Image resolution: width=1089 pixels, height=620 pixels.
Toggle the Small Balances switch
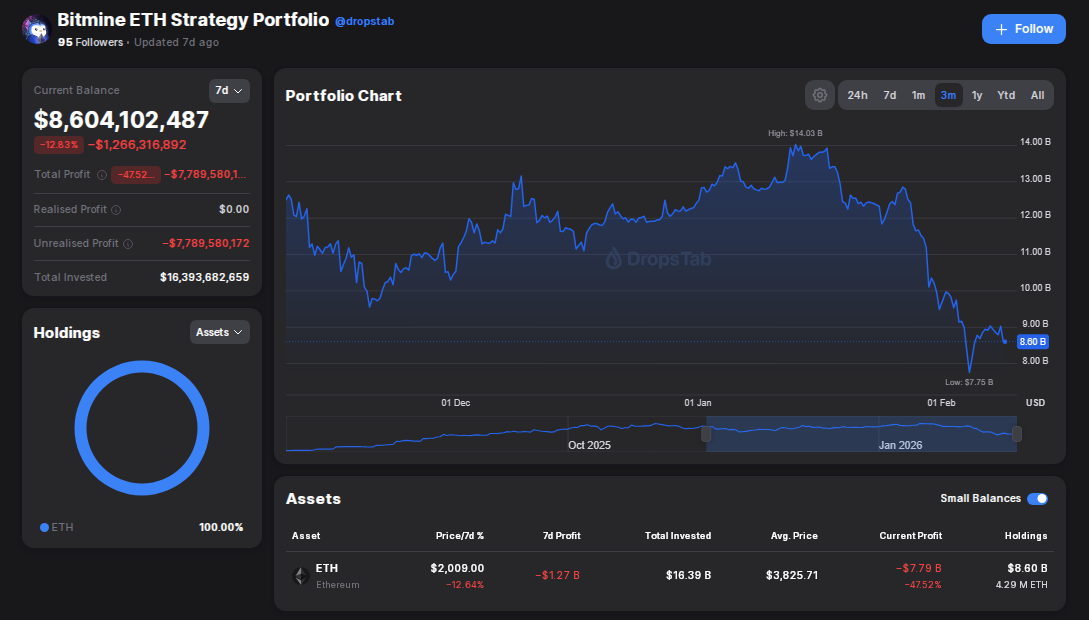click(1037, 498)
